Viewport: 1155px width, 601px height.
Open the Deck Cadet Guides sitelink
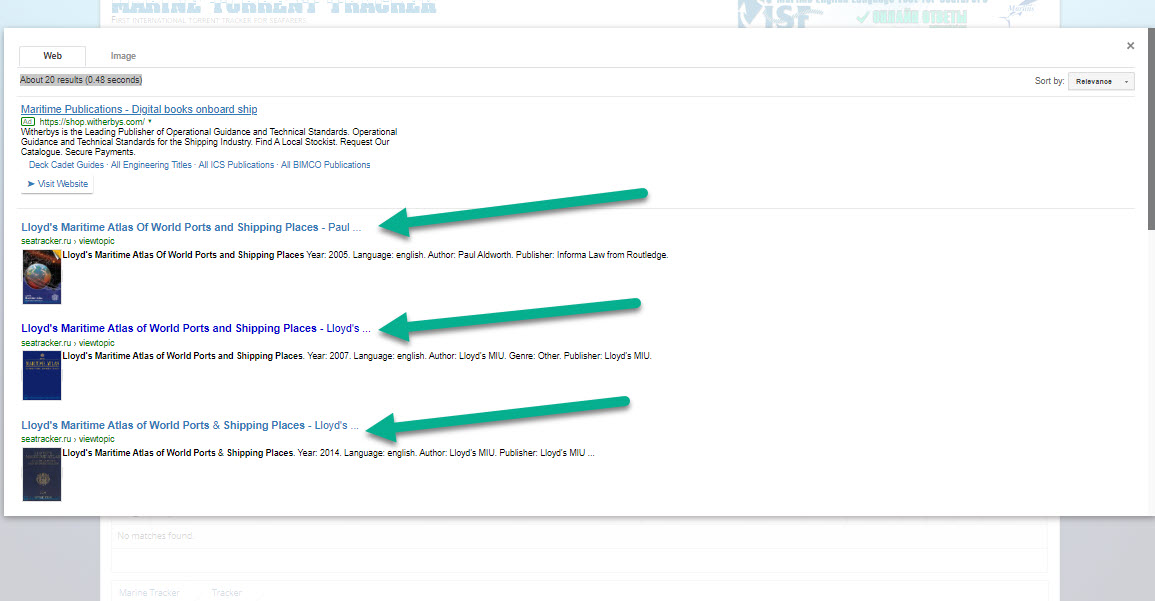click(x=66, y=165)
